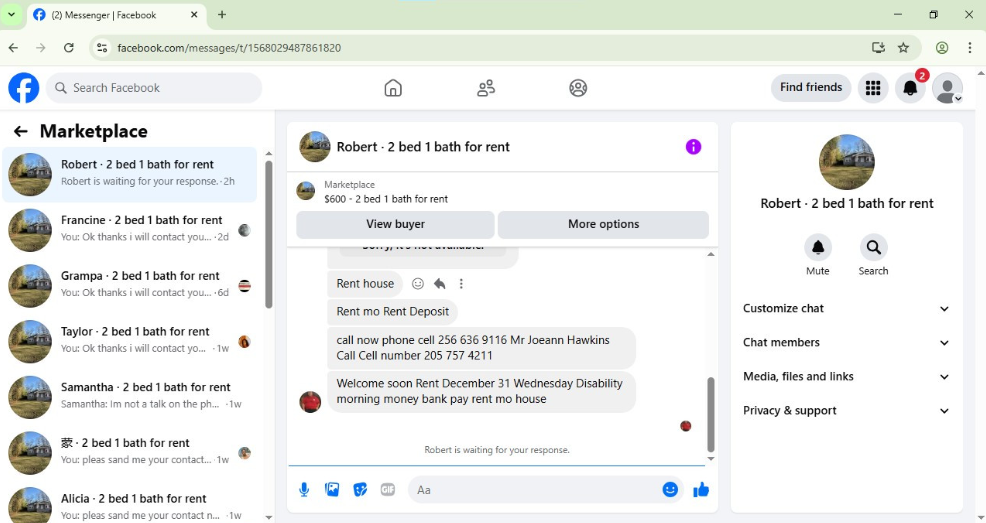
Task: Open a new browser tab
Action: click(221, 14)
